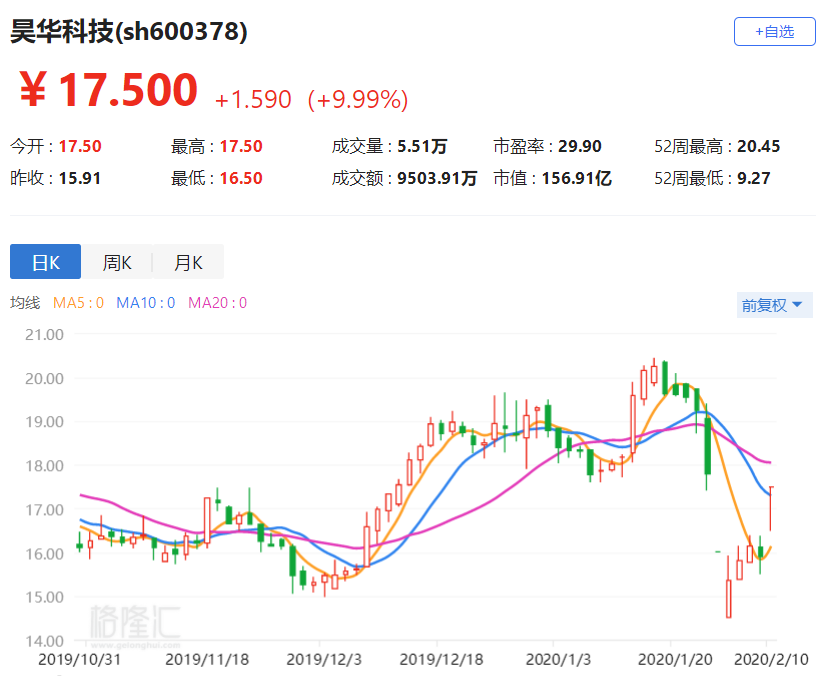Click the 2019/10/31 date axis label

79,660
